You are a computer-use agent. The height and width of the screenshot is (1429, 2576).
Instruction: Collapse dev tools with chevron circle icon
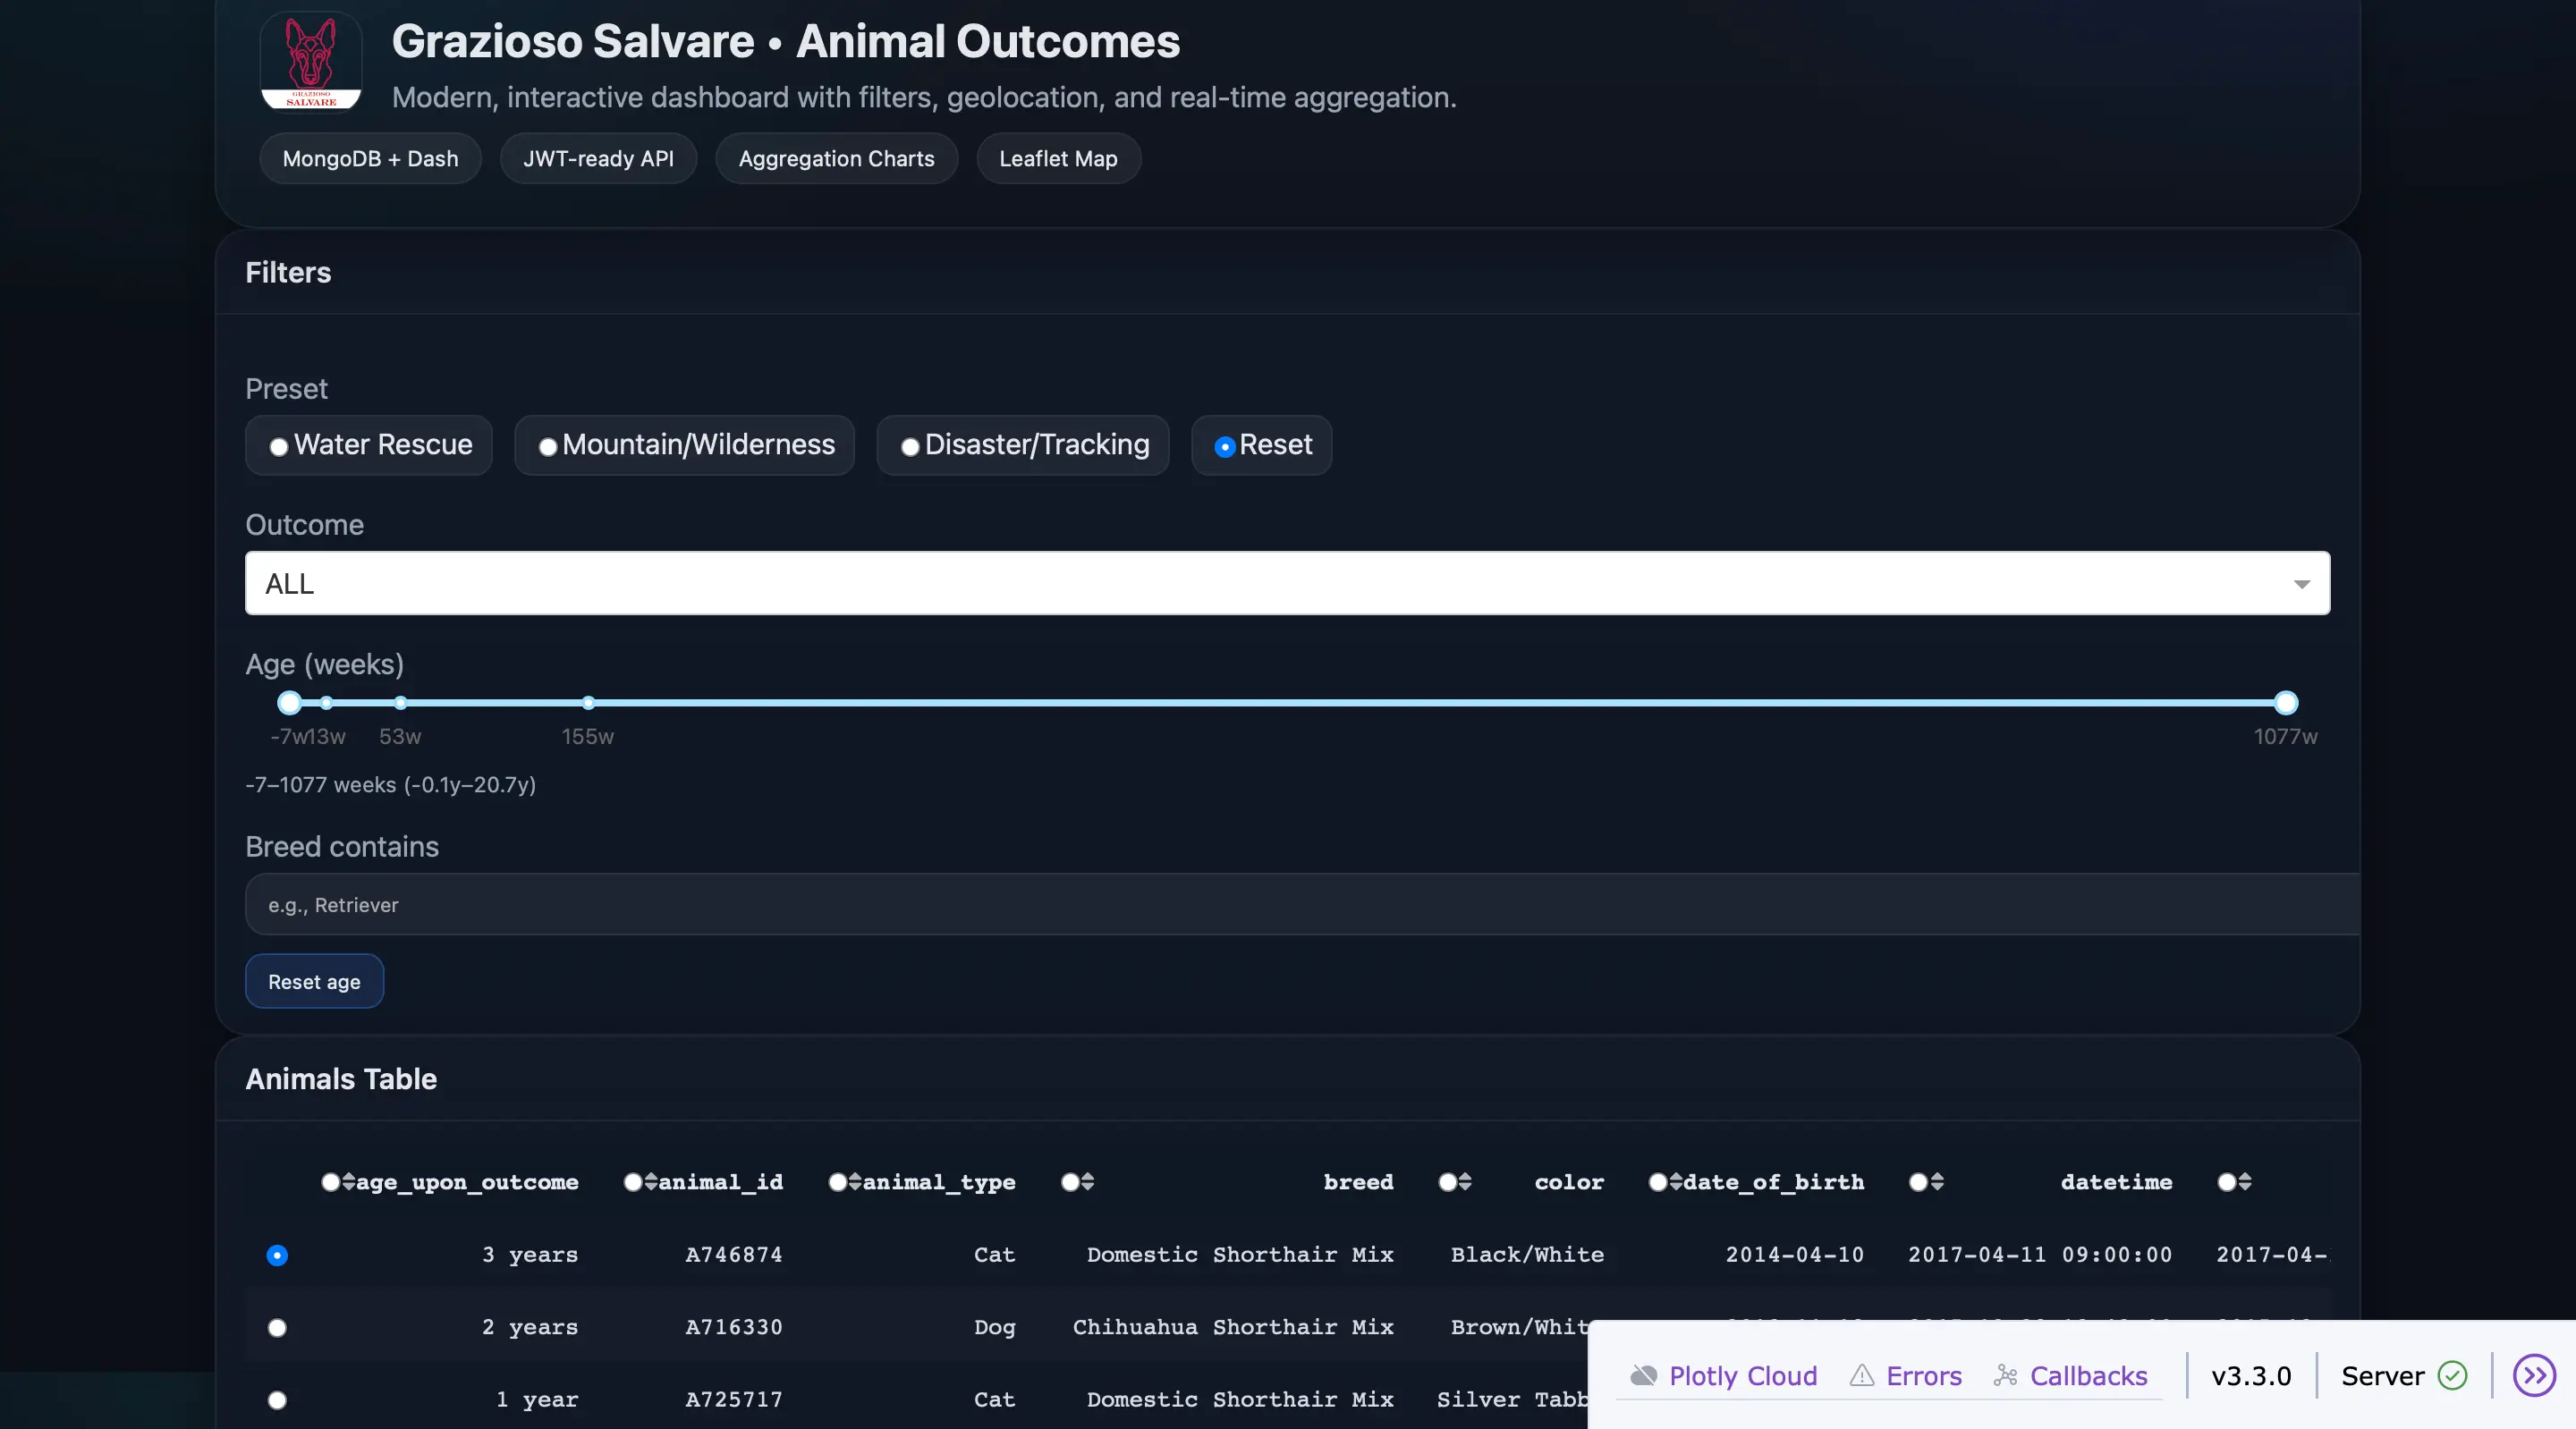2534,1376
